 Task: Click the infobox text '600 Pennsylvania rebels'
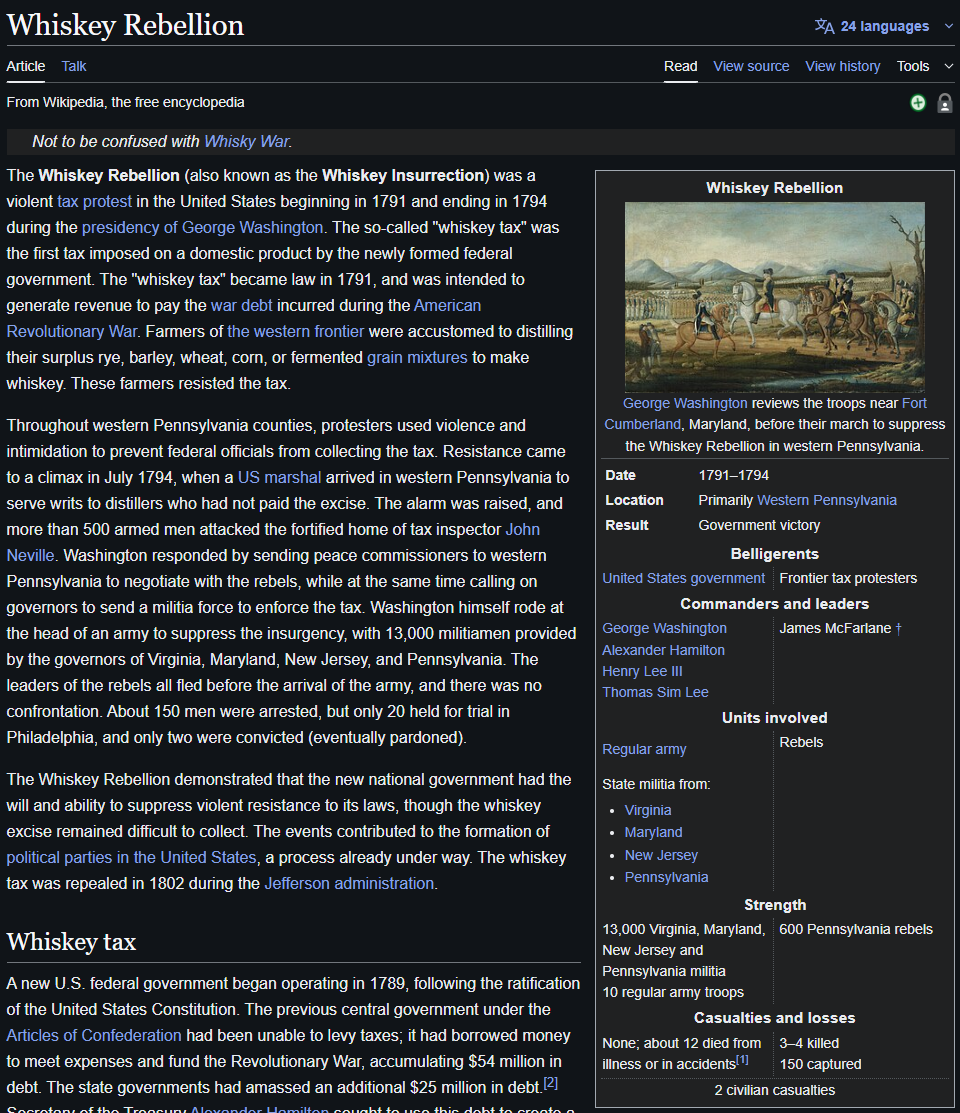pos(856,930)
